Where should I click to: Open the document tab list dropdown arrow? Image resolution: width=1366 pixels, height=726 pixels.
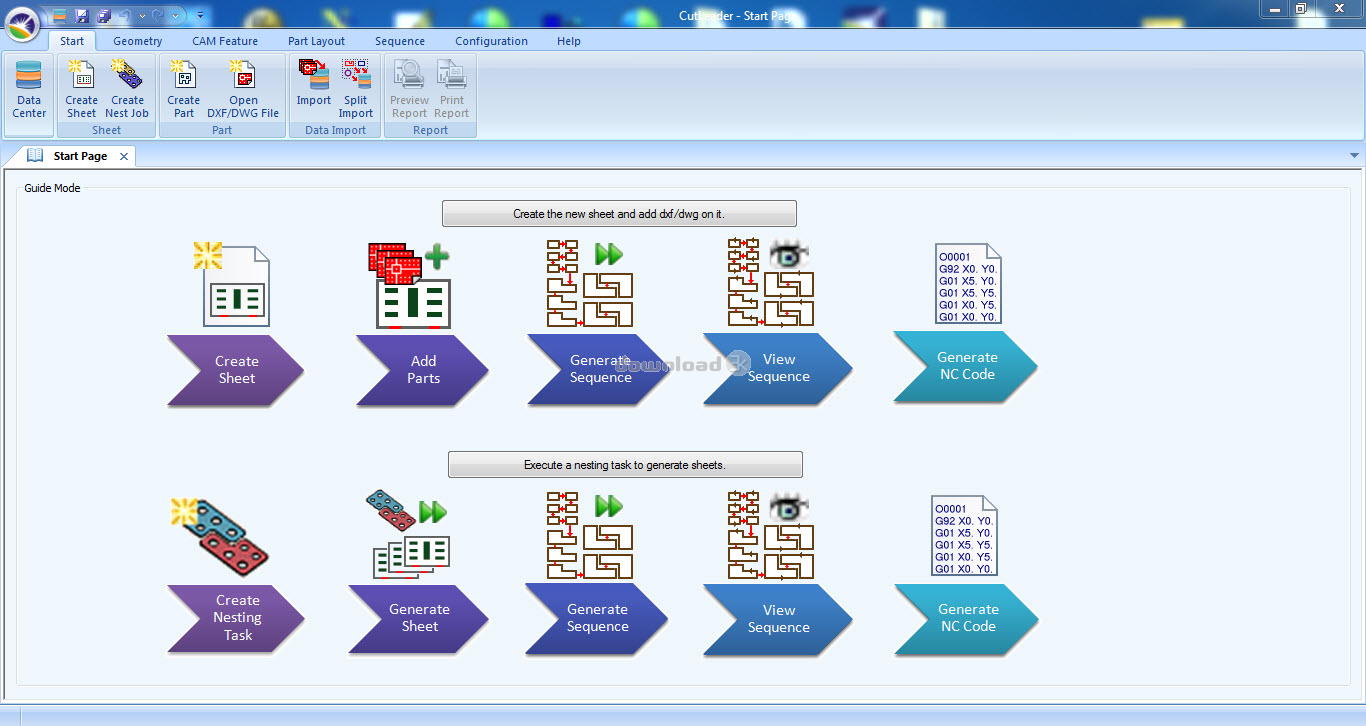coord(1355,156)
